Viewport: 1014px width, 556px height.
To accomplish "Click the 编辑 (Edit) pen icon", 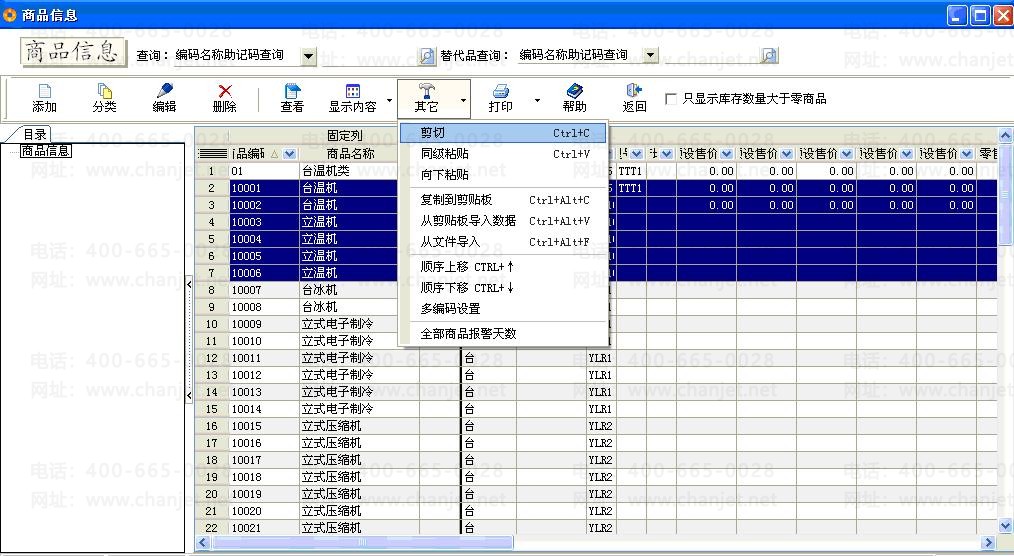I will pos(164,98).
